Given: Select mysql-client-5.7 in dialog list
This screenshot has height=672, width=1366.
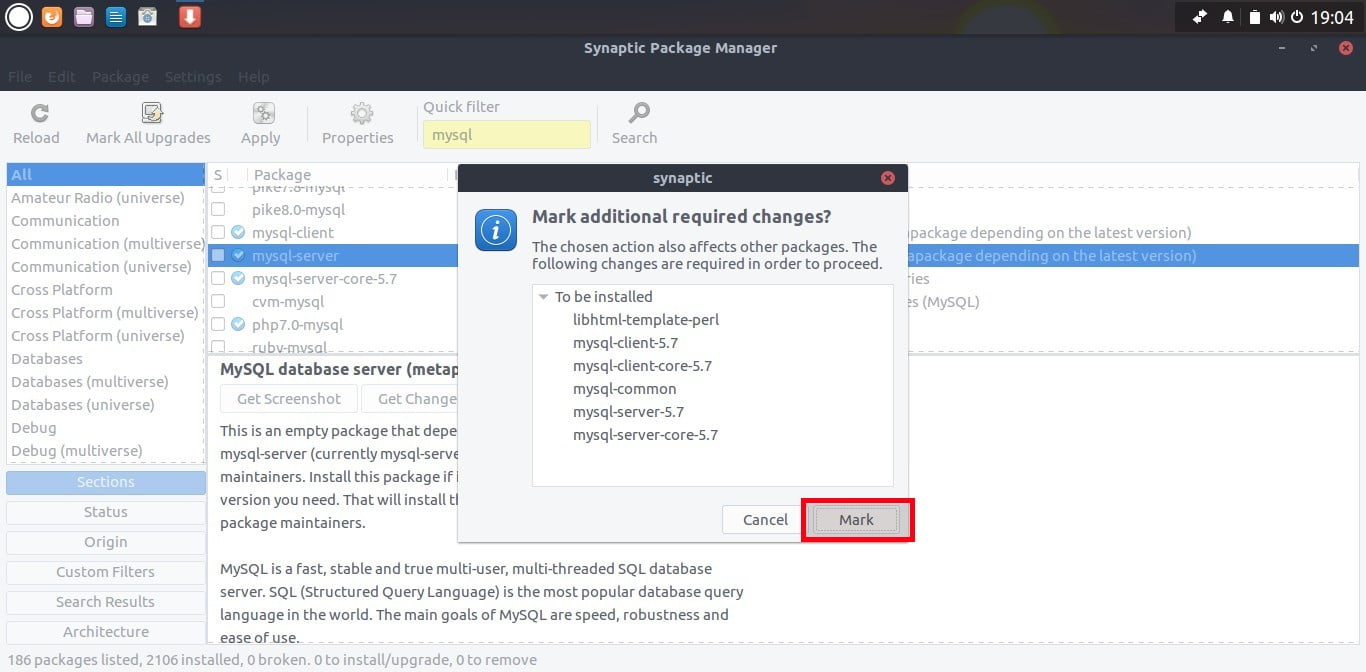Looking at the screenshot, I should click(626, 343).
